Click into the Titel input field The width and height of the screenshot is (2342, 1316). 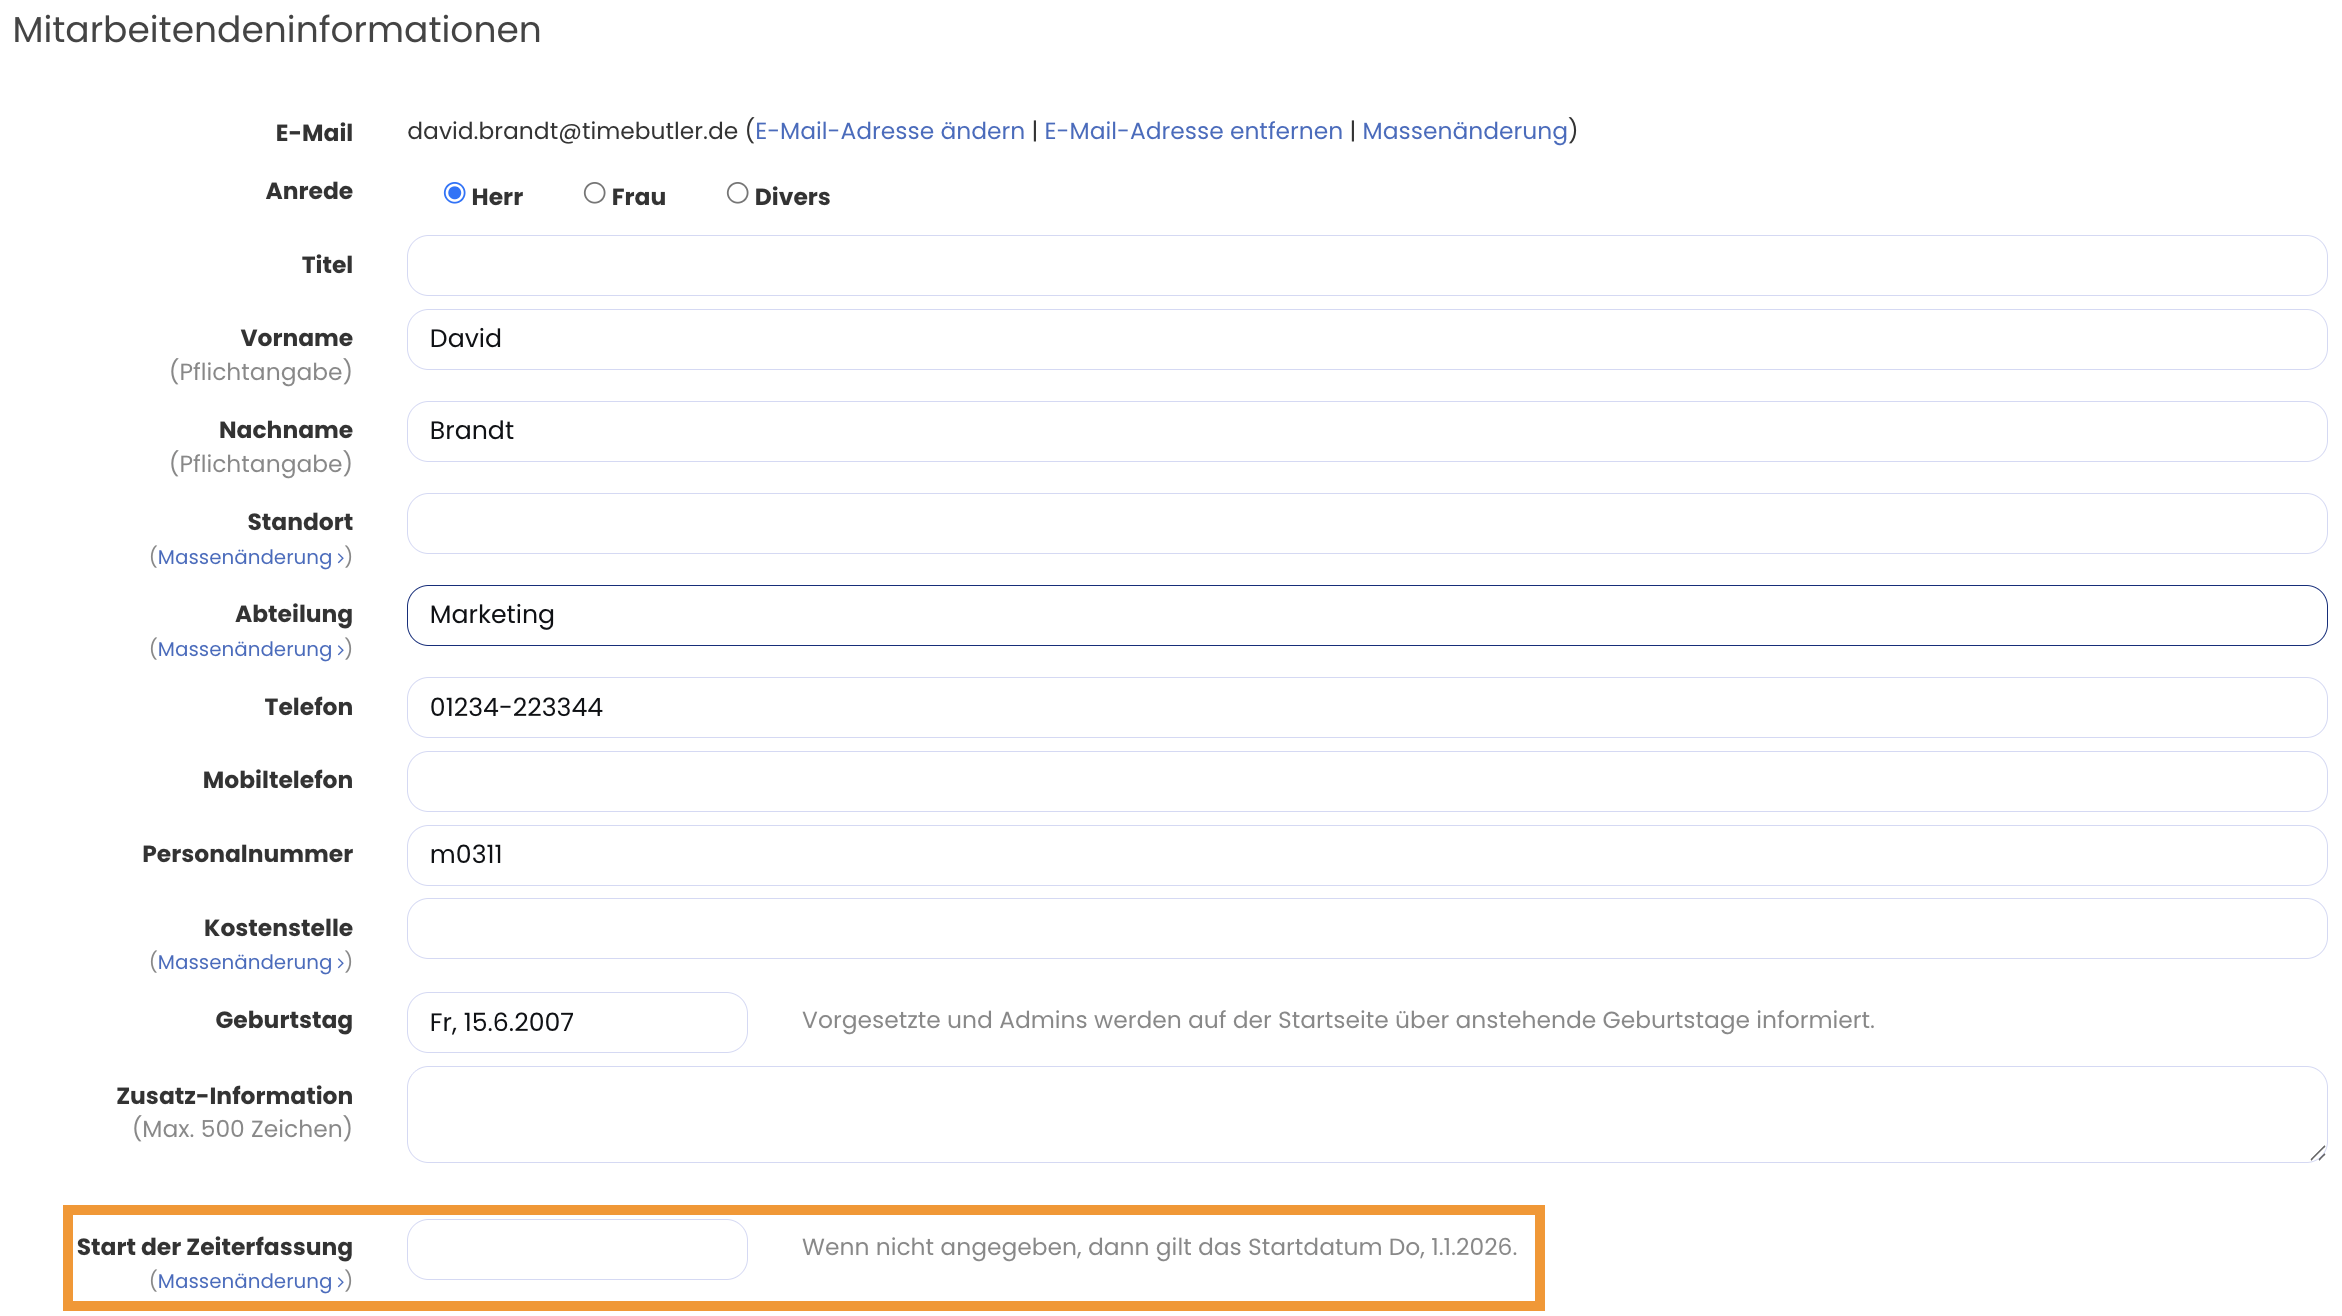[1366, 266]
